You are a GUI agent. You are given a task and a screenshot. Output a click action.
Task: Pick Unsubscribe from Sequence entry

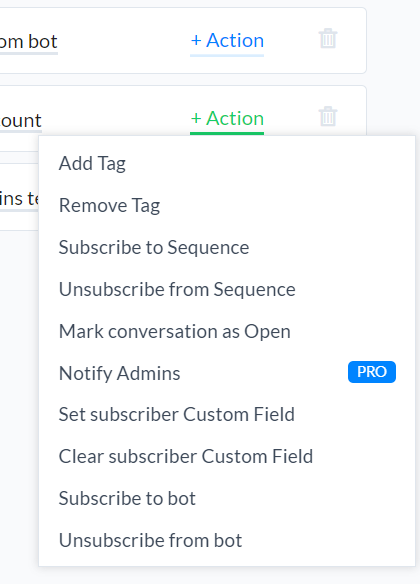coord(227,289)
